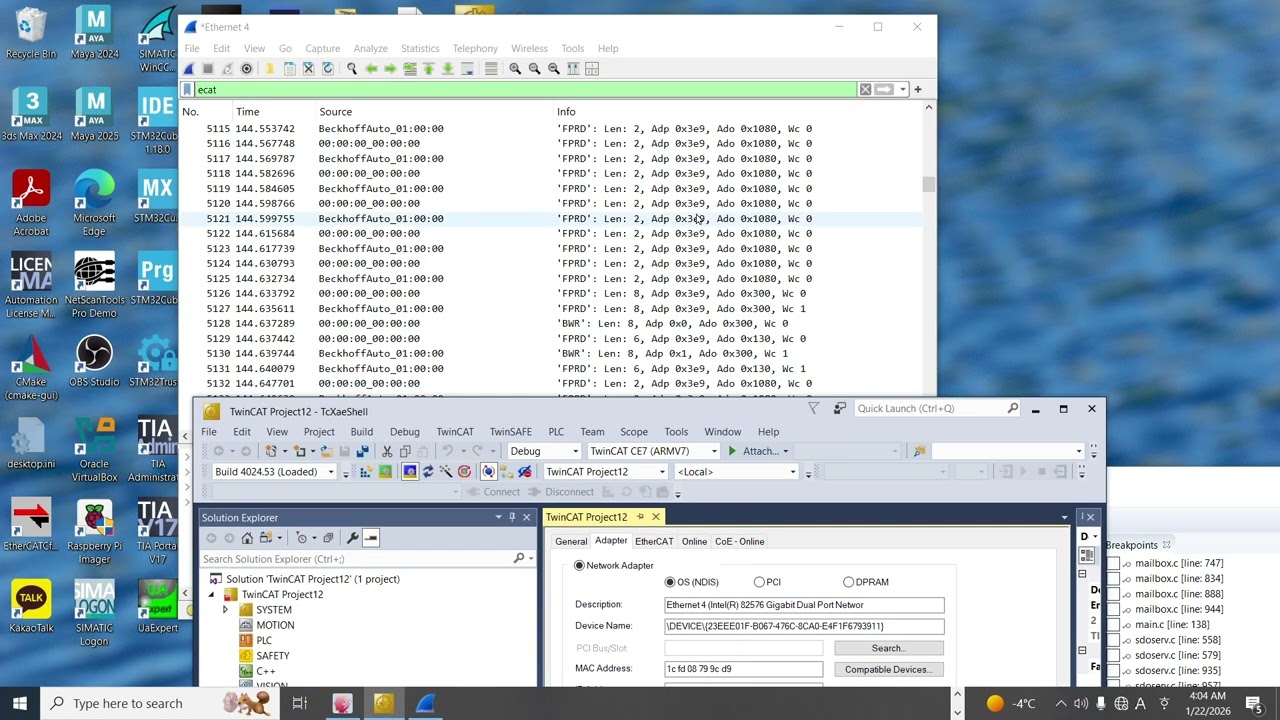This screenshot has width=1280, height=720.
Task: Click Wireshark Time column header
Action: [x=247, y=112]
